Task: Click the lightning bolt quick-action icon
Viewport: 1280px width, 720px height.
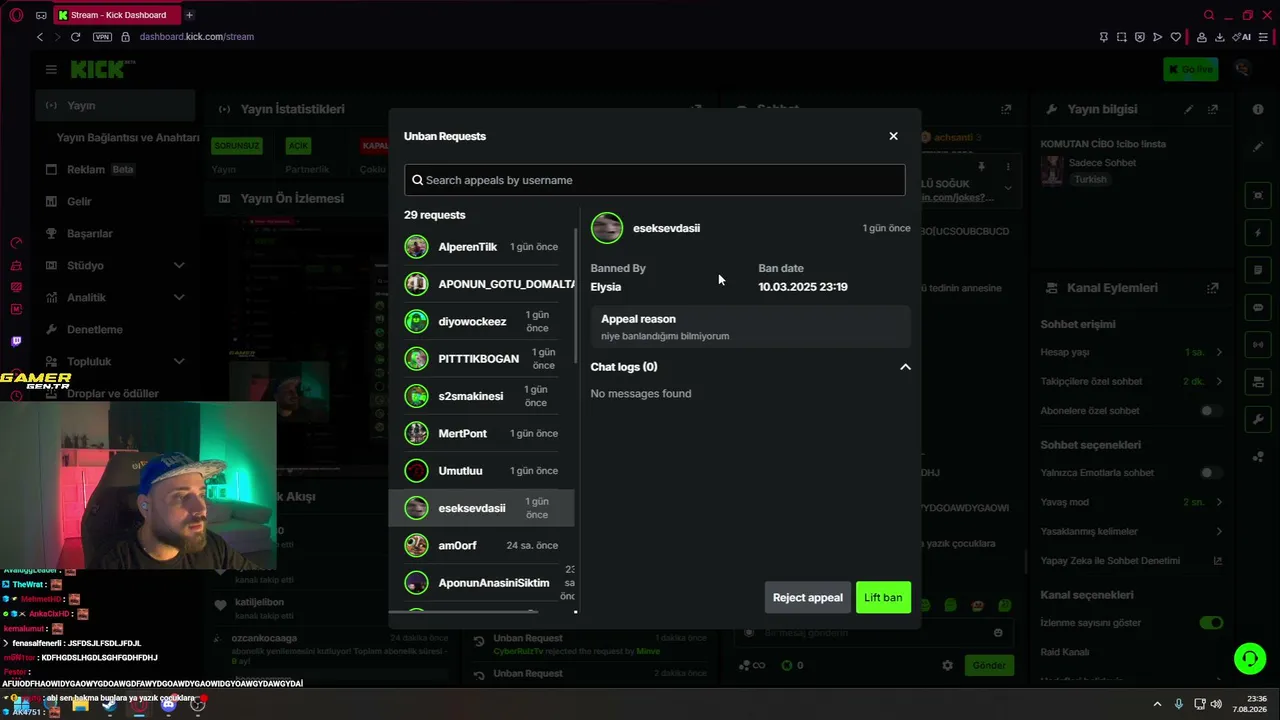Action: [x=1258, y=233]
